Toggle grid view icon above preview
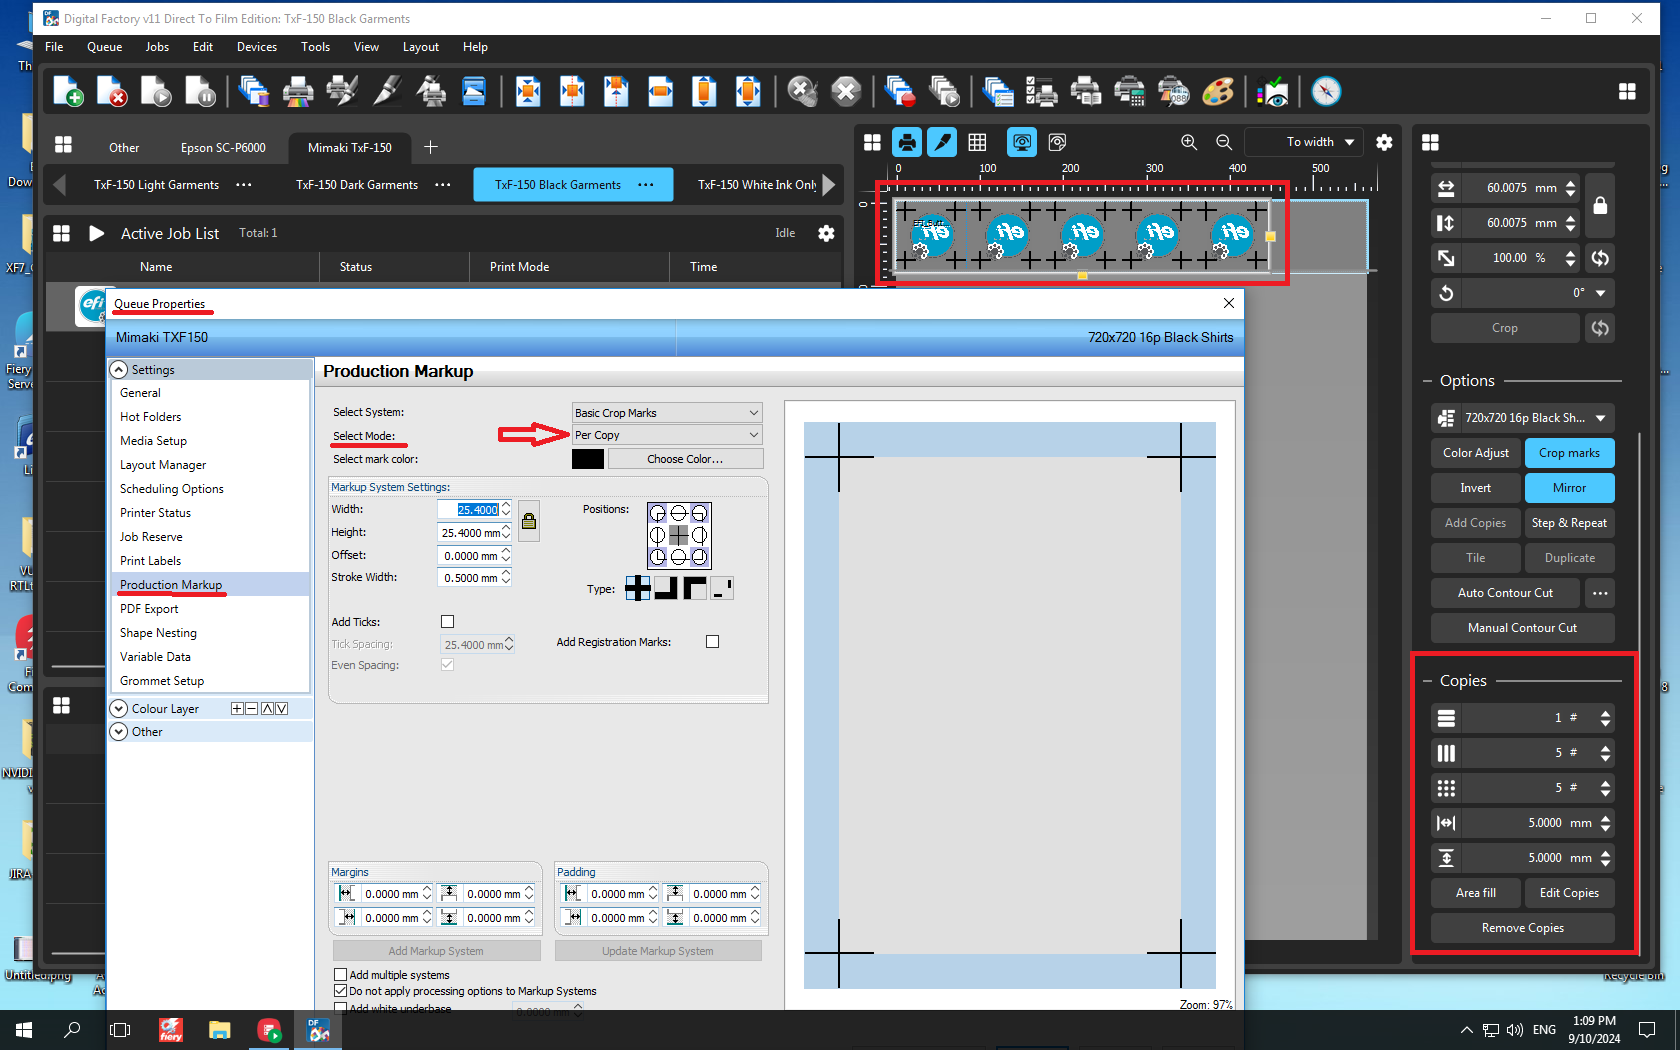The width and height of the screenshot is (1680, 1050). pyautogui.click(x=978, y=142)
